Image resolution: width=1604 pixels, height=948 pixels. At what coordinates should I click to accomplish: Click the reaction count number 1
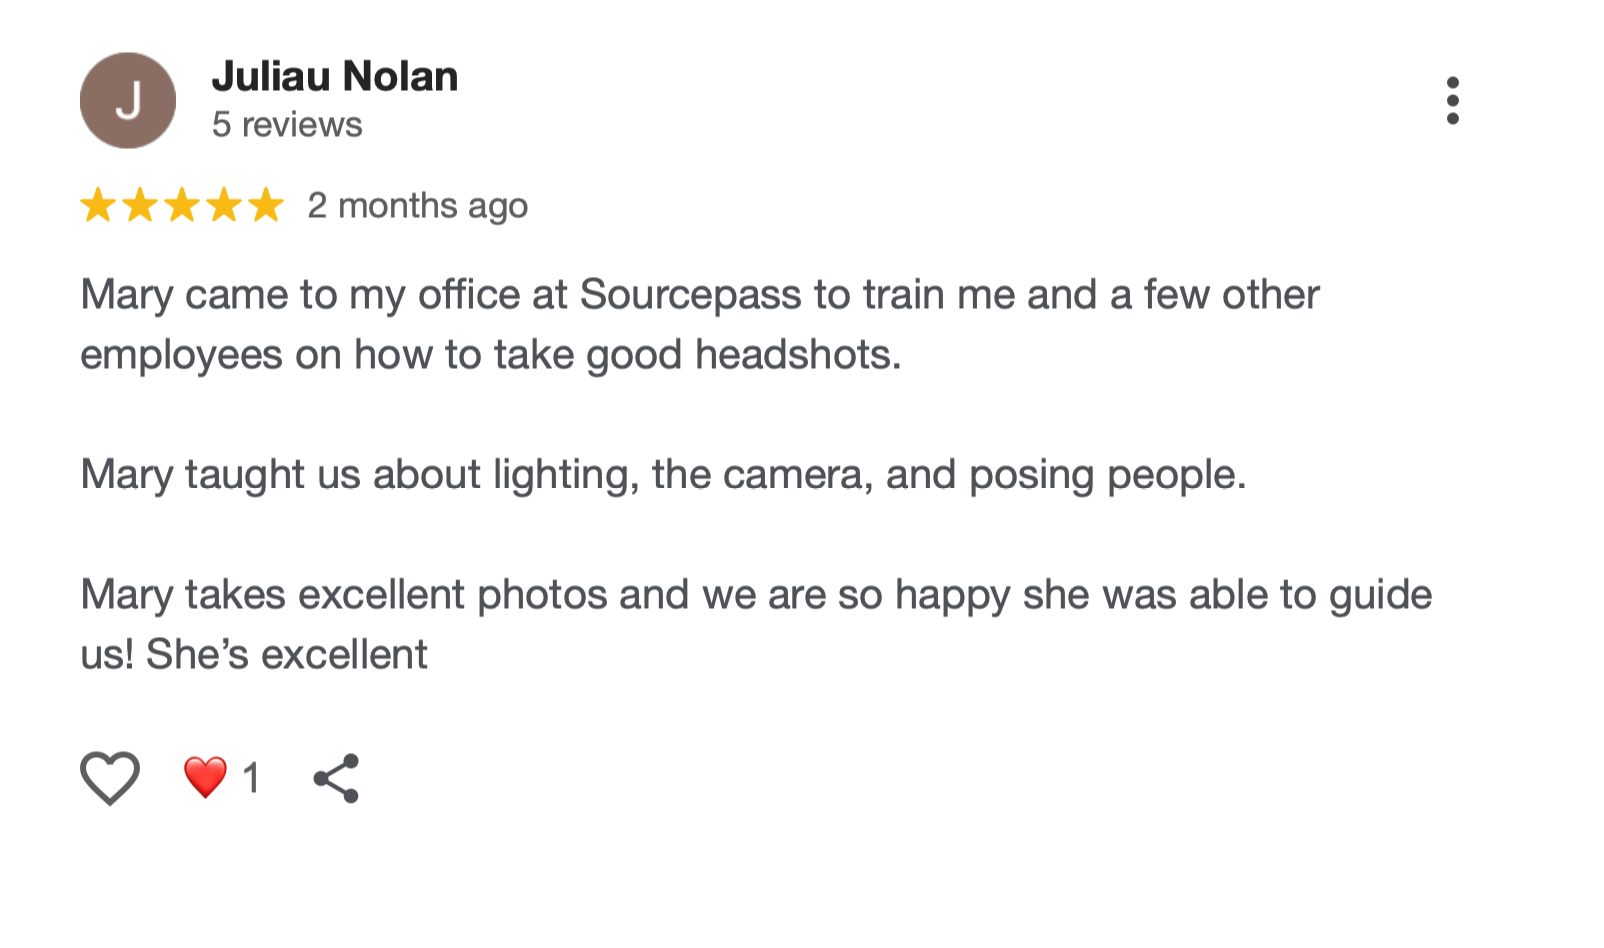point(251,778)
